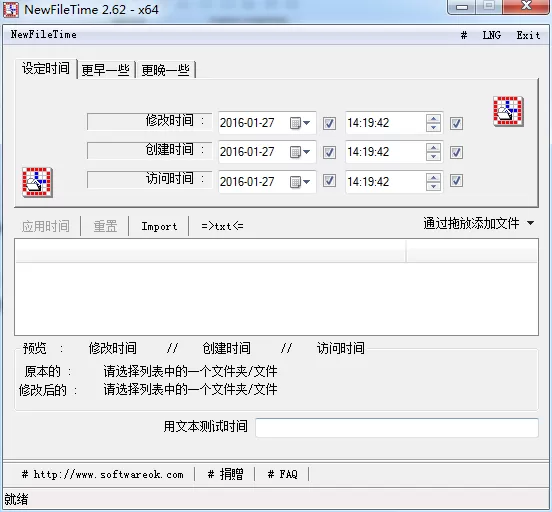The image size is (552, 512).
Task: Switch to the 设定时间 tab
Action: click(46, 69)
